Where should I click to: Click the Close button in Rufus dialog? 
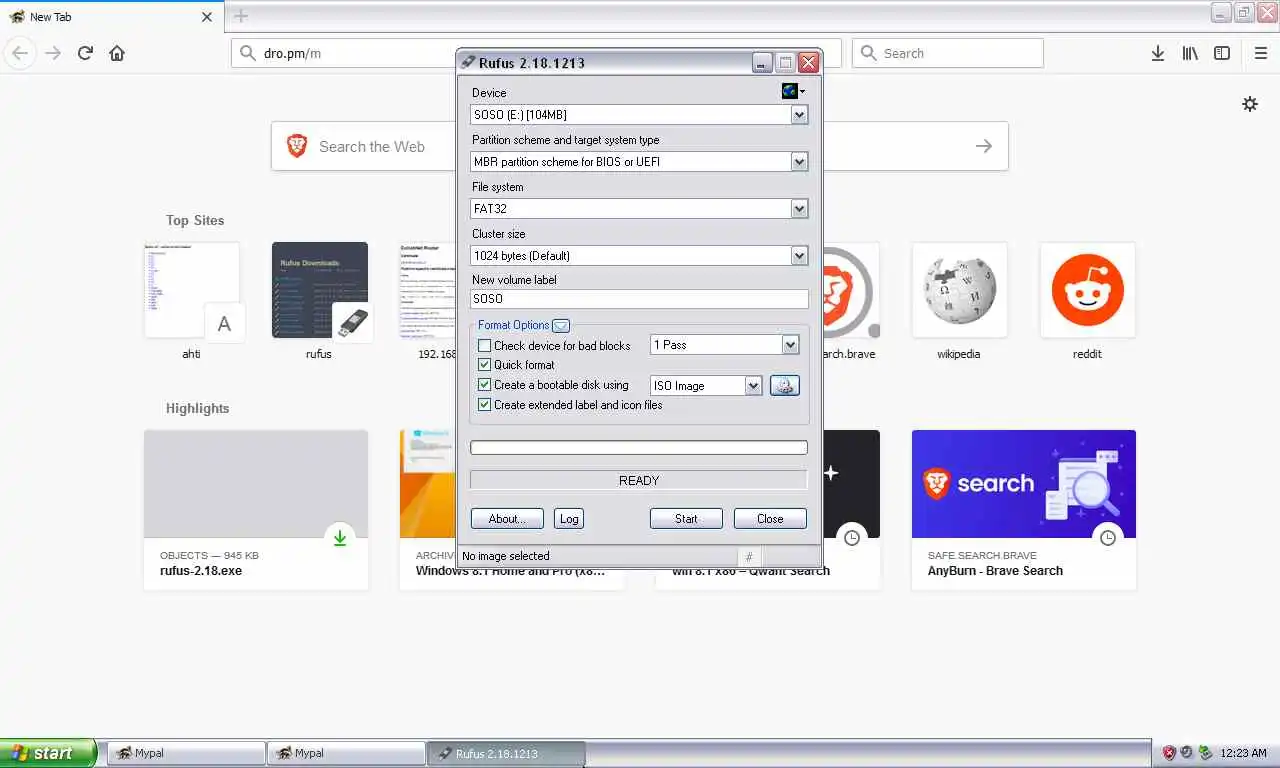(x=770, y=519)
